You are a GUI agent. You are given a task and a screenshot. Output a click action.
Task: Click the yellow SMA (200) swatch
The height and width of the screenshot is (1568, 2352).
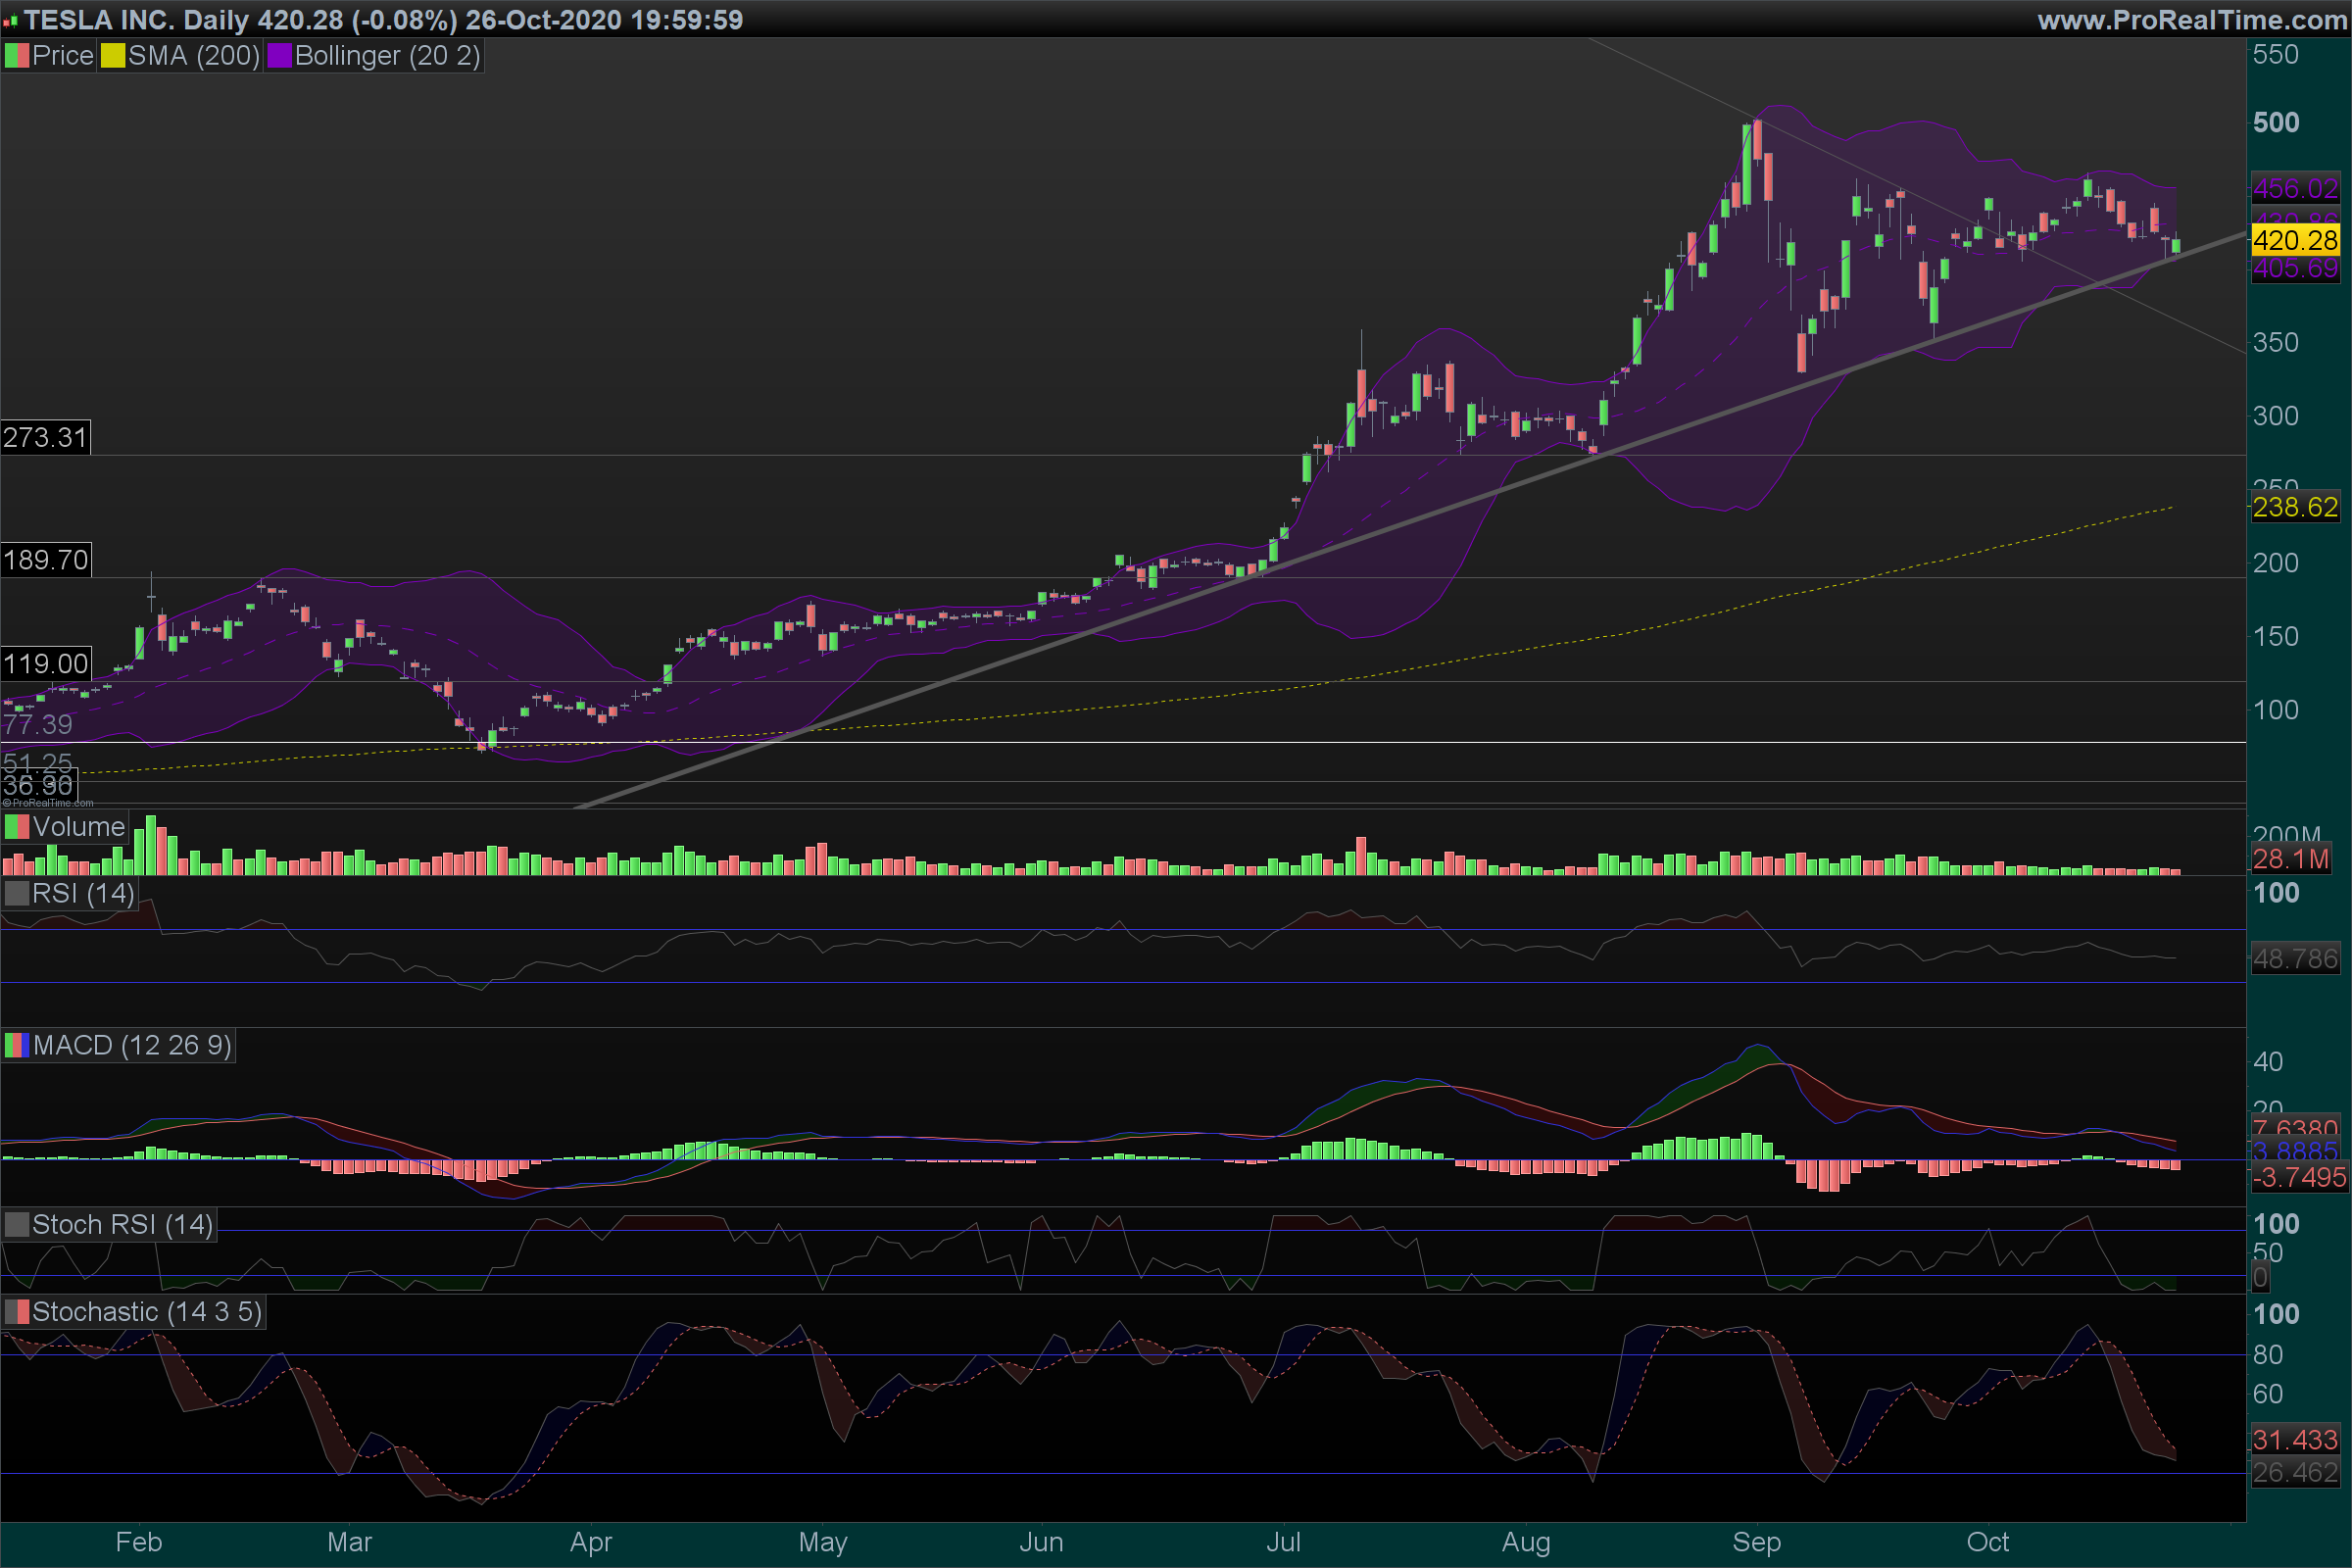[113, 56]
